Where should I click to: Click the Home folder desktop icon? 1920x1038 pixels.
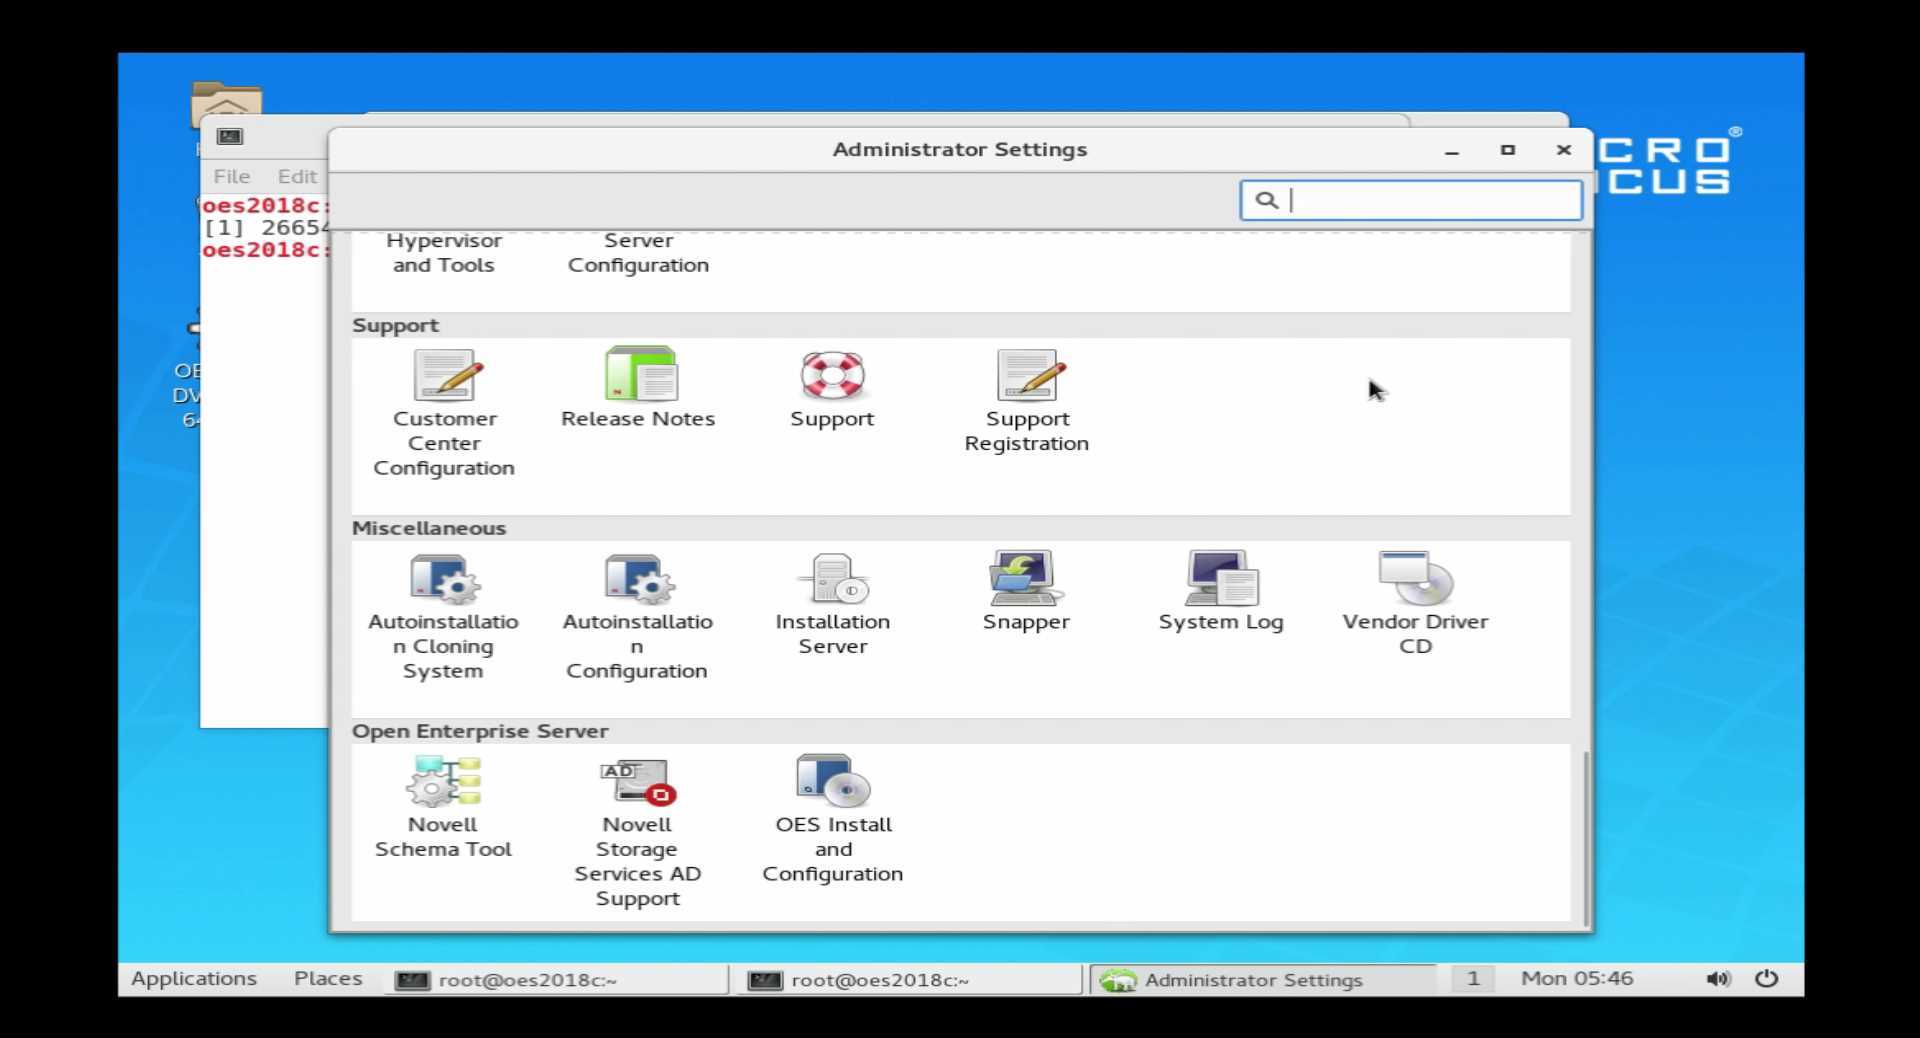(x=226, y=104)
